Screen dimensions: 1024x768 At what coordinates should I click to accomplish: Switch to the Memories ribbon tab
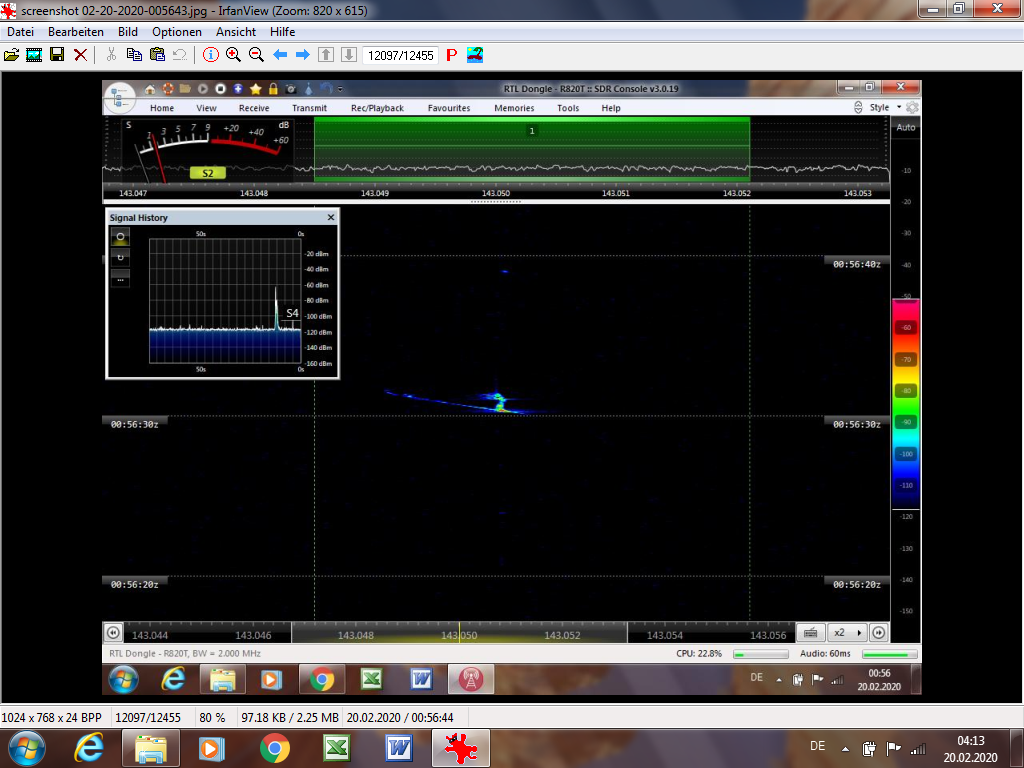tap(514, 108)
